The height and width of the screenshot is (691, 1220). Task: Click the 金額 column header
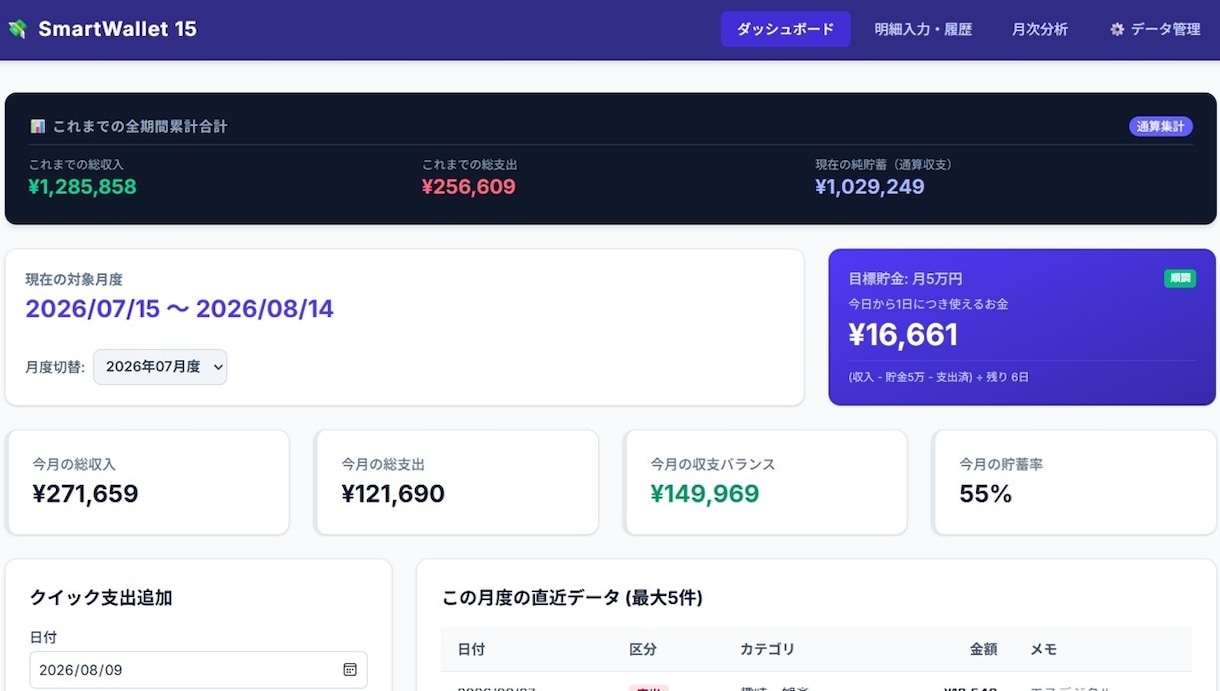click(984, 649)
